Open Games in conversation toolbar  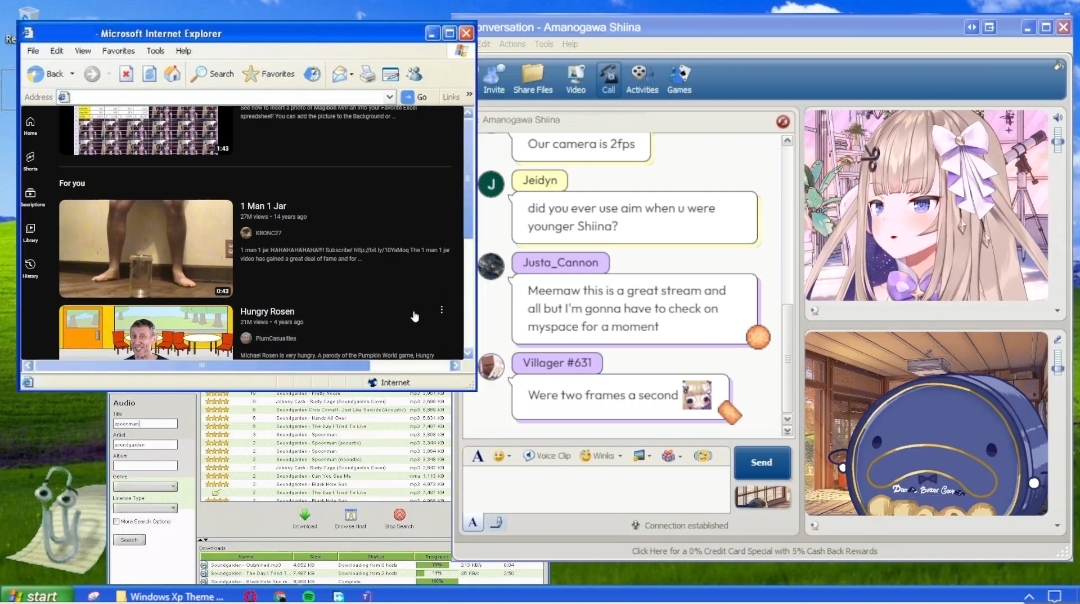[679, 79]
